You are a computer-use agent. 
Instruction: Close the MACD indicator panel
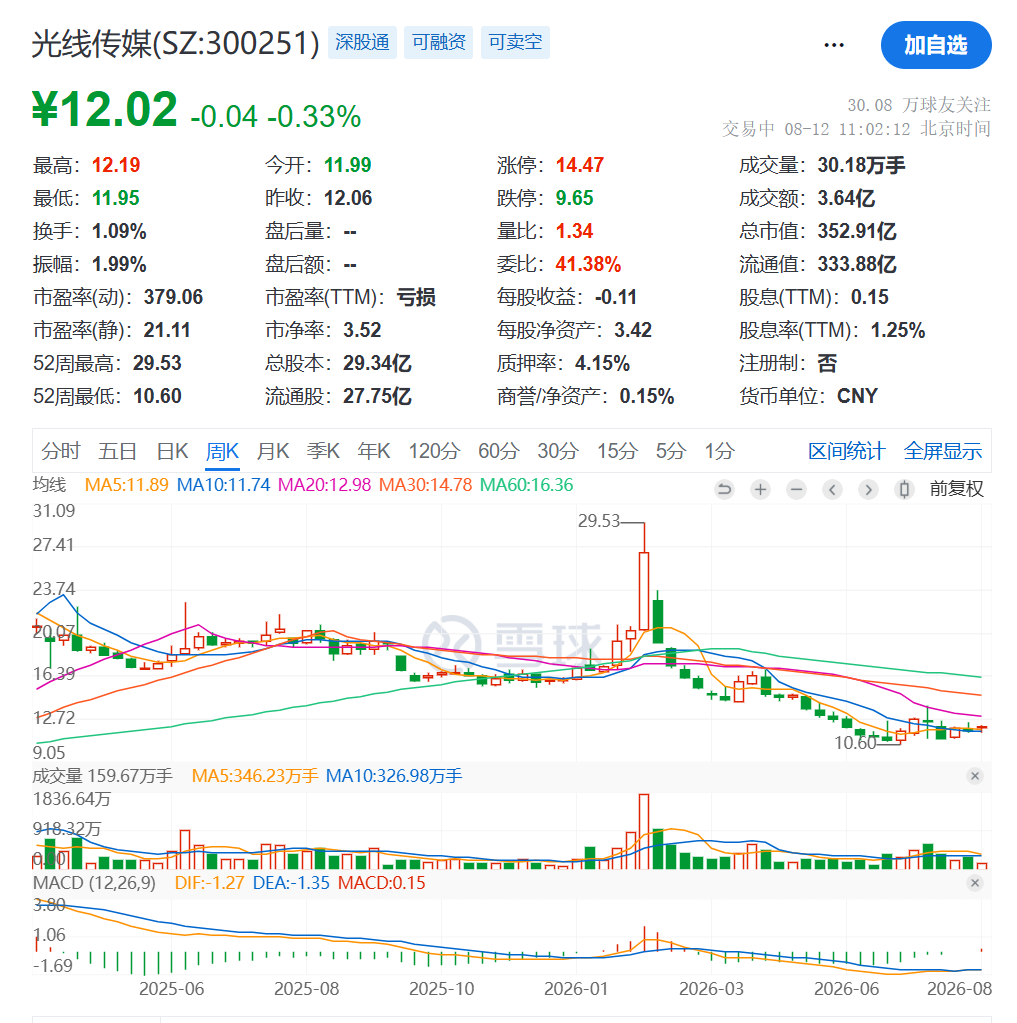pyautogui.click(x=975, y=883)
